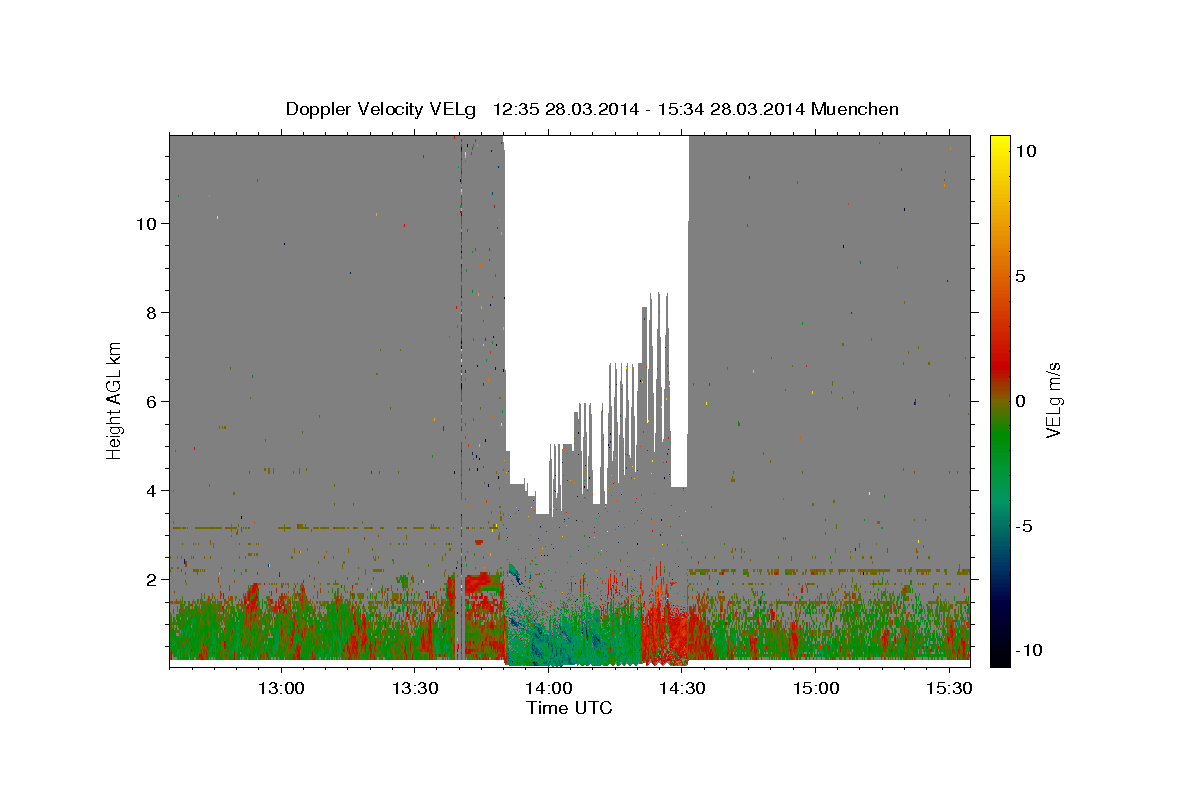Click the yellow top of the velocity colorbar
This screenshot has height=800, width=1200.
pyautogui.click(x=999, y=145)
